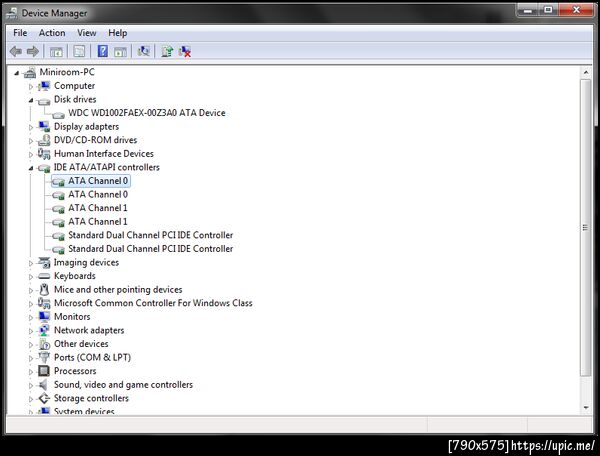The height and width of the screenshot is (456, 600).
Task: Click the Monitors category icon
Action: 44,317
